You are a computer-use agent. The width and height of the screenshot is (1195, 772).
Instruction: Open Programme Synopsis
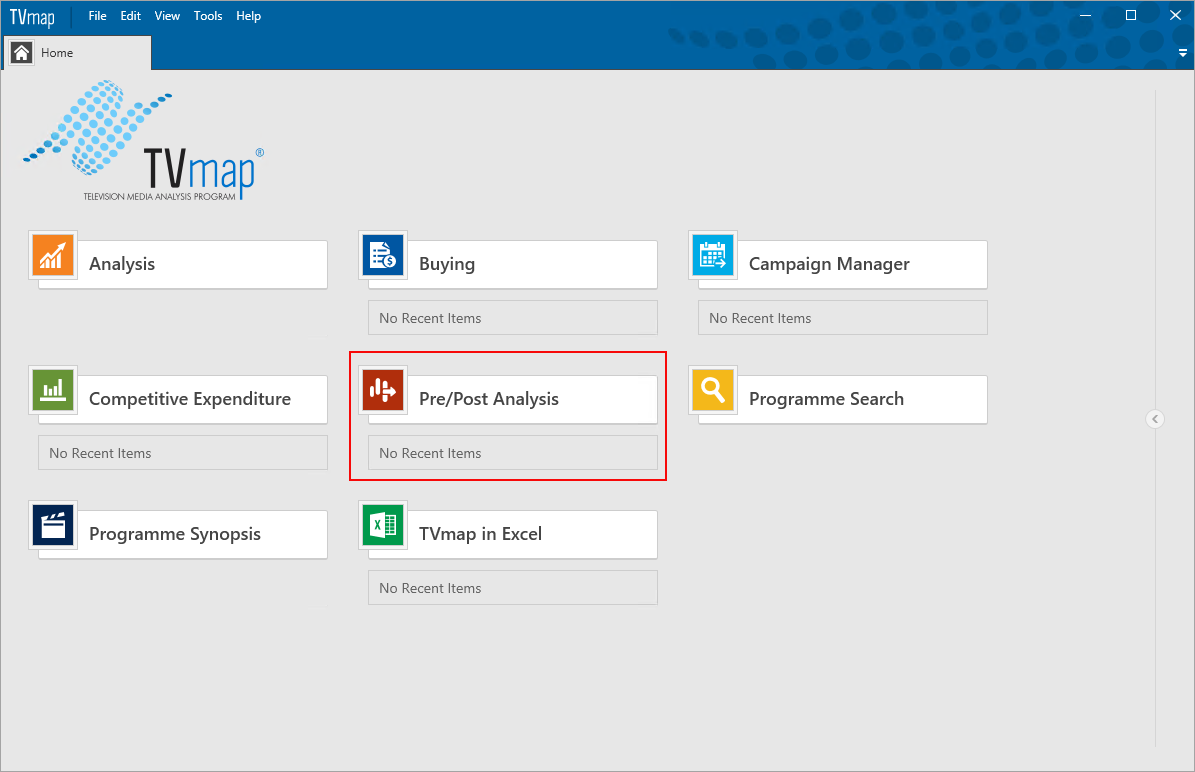(183, 534)
